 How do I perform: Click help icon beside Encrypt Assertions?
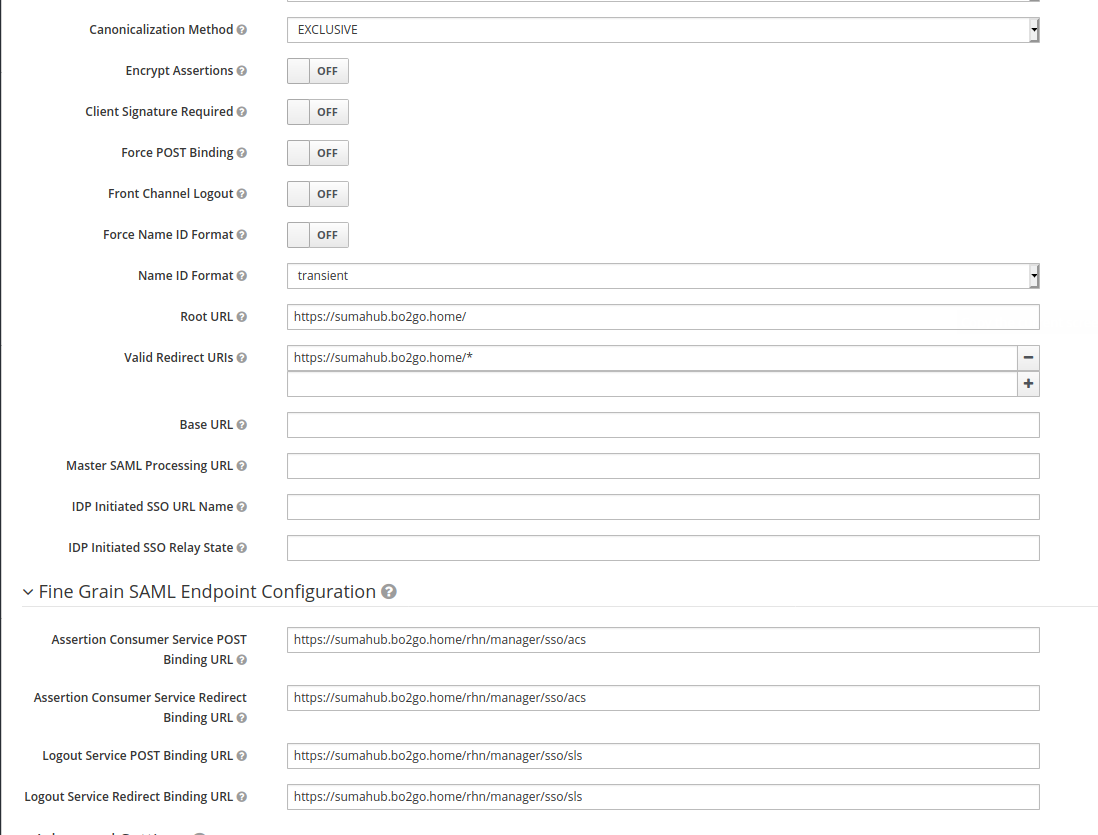coord(242,71)
